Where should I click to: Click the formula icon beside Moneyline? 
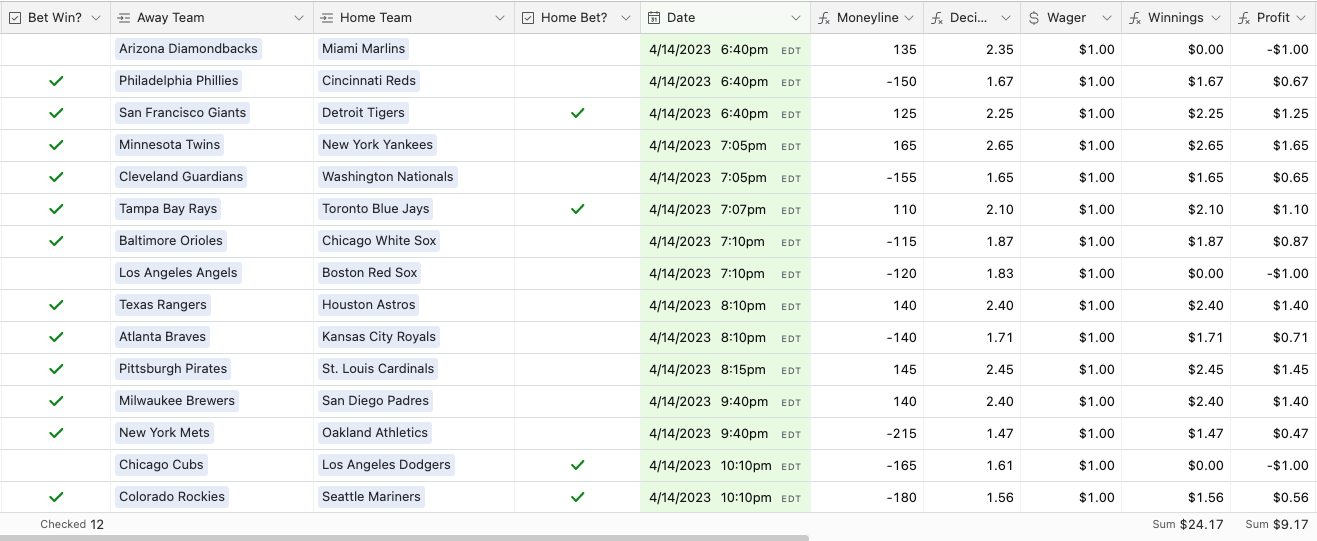click(824, 18)
